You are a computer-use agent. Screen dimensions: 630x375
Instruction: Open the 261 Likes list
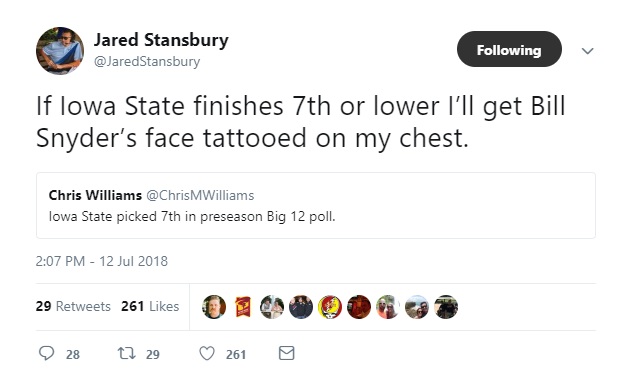(x=150, y=306)
